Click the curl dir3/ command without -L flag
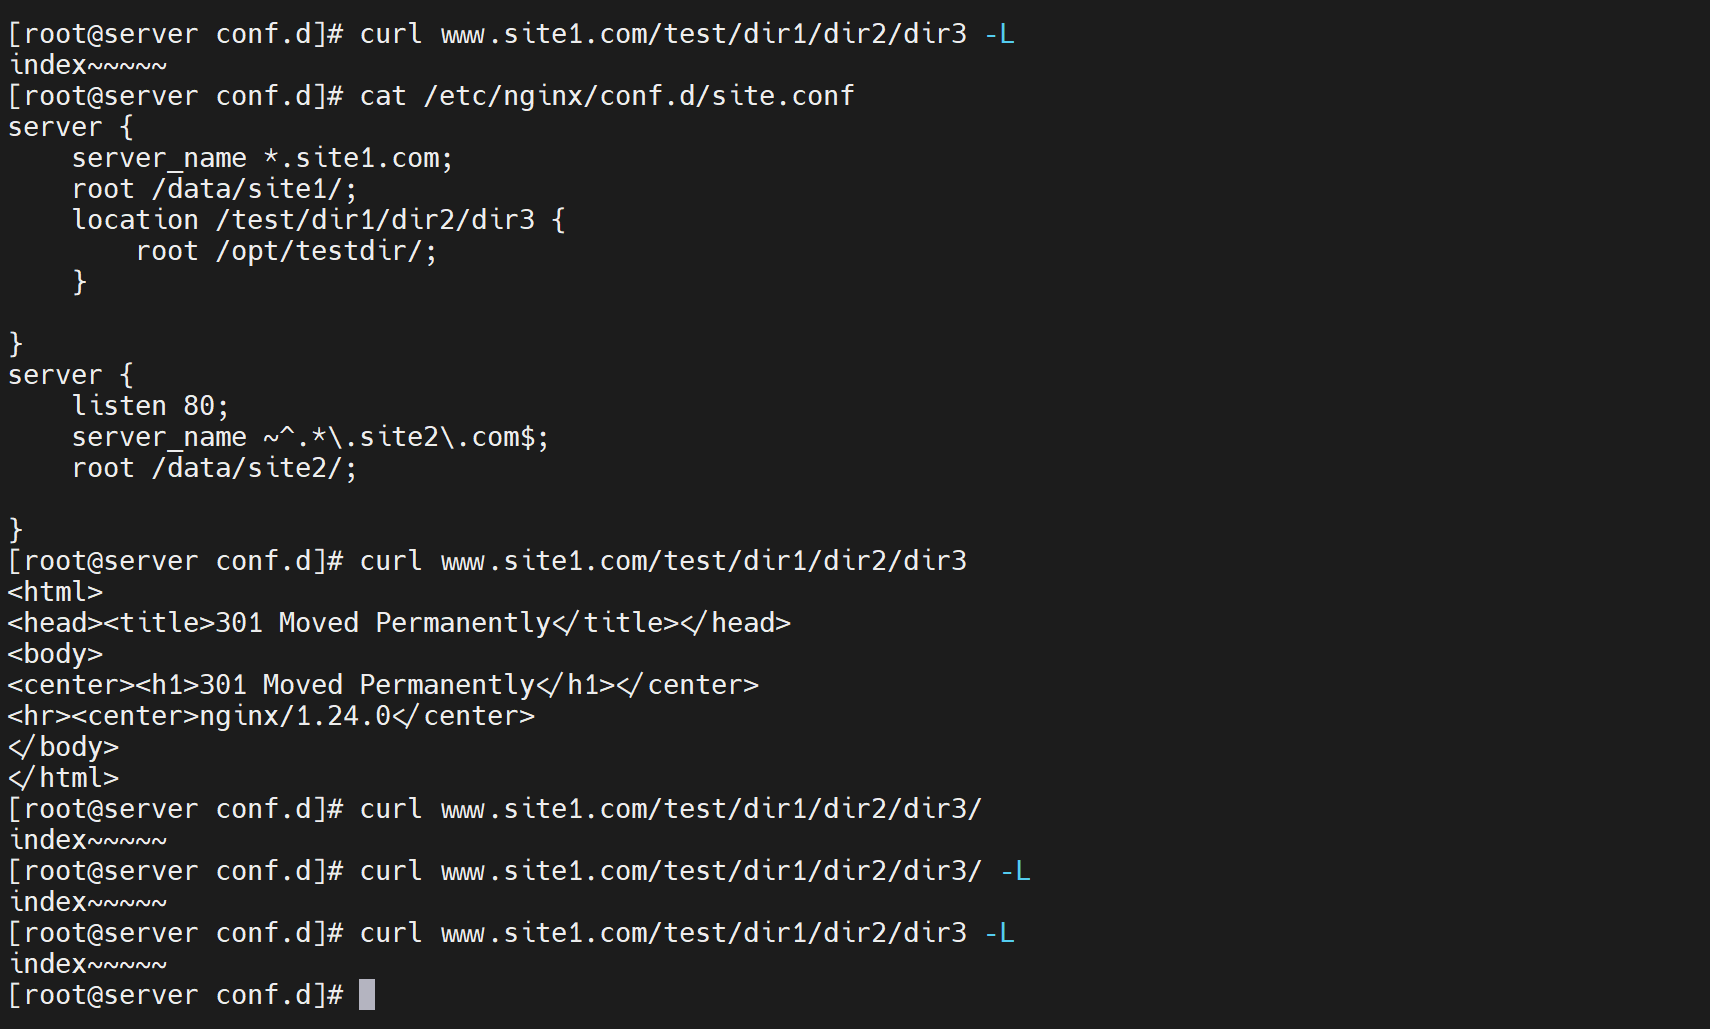The image size is (1710, 1029). point(670,809)
